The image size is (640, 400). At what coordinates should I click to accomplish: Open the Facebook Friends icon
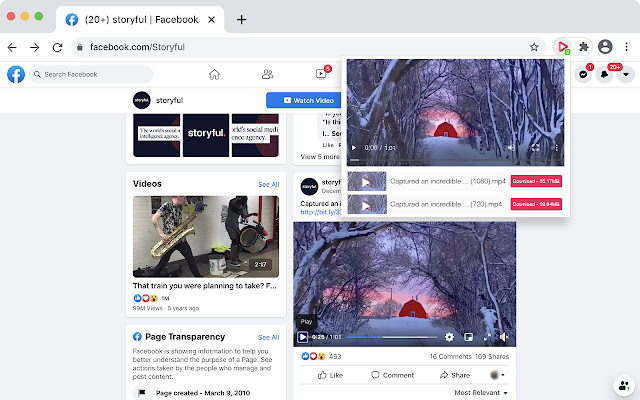pyautogui.click(x=267, y=74)
